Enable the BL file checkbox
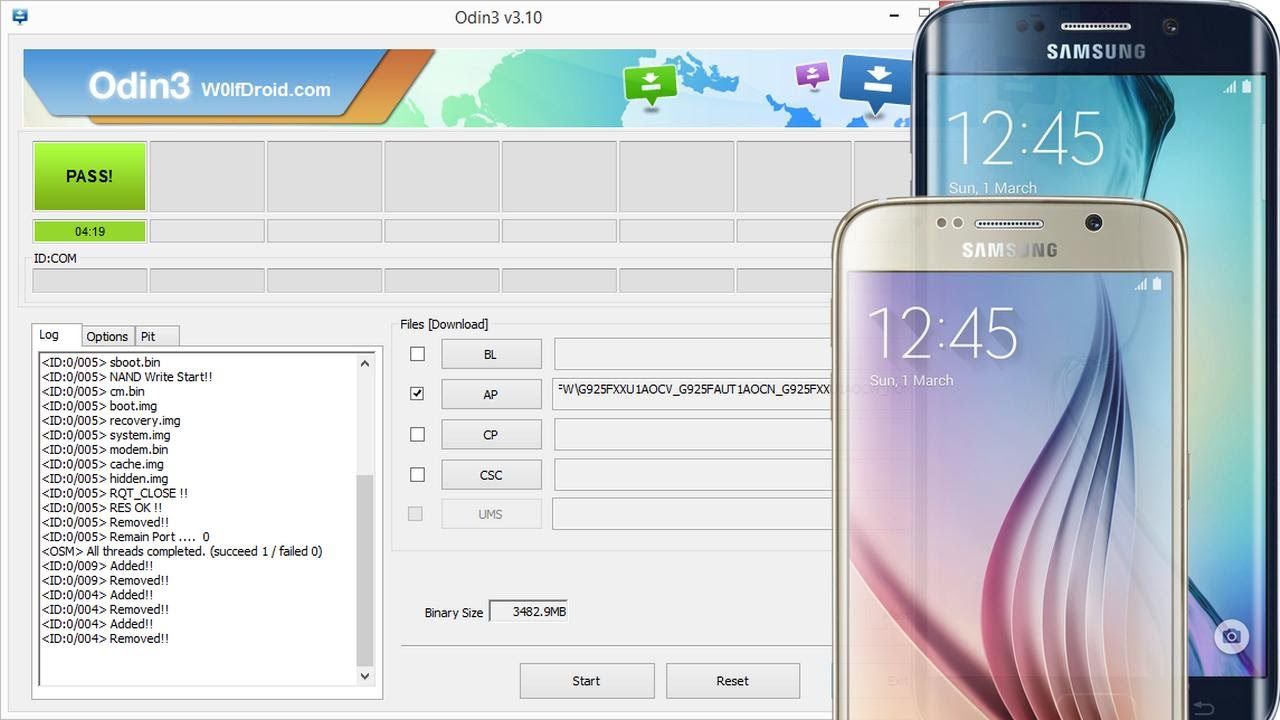Screen dimensions: 1280x720 coord(416,354)
